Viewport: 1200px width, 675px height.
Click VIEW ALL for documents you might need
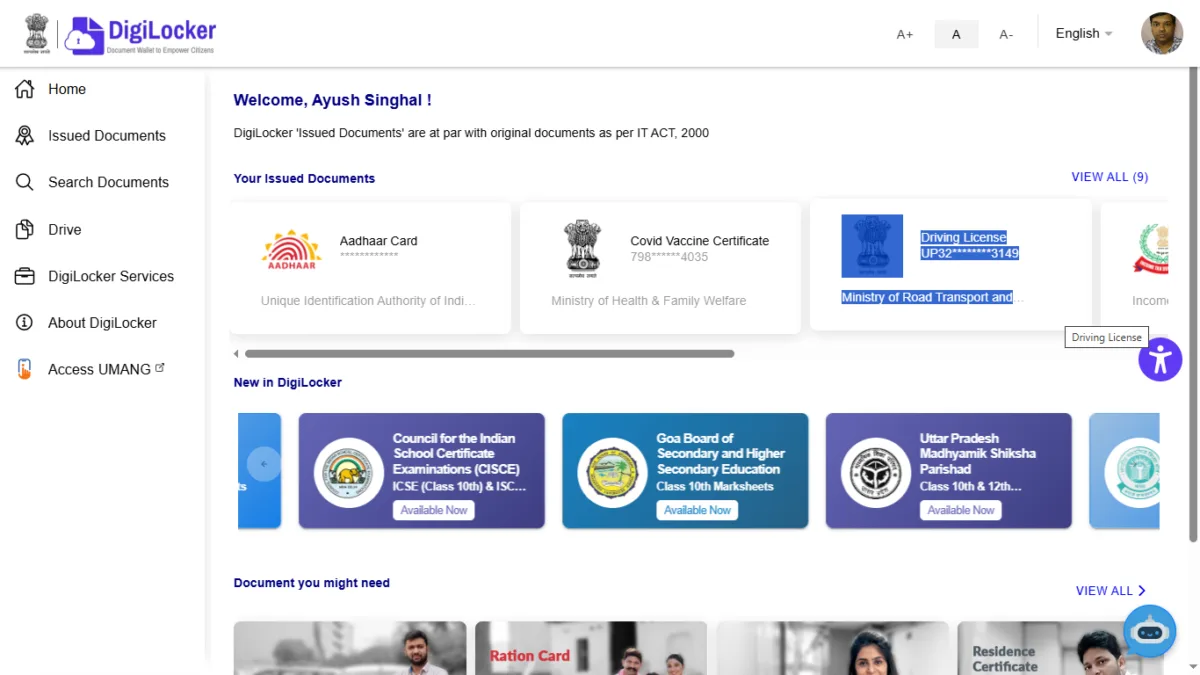[1111, 591]
